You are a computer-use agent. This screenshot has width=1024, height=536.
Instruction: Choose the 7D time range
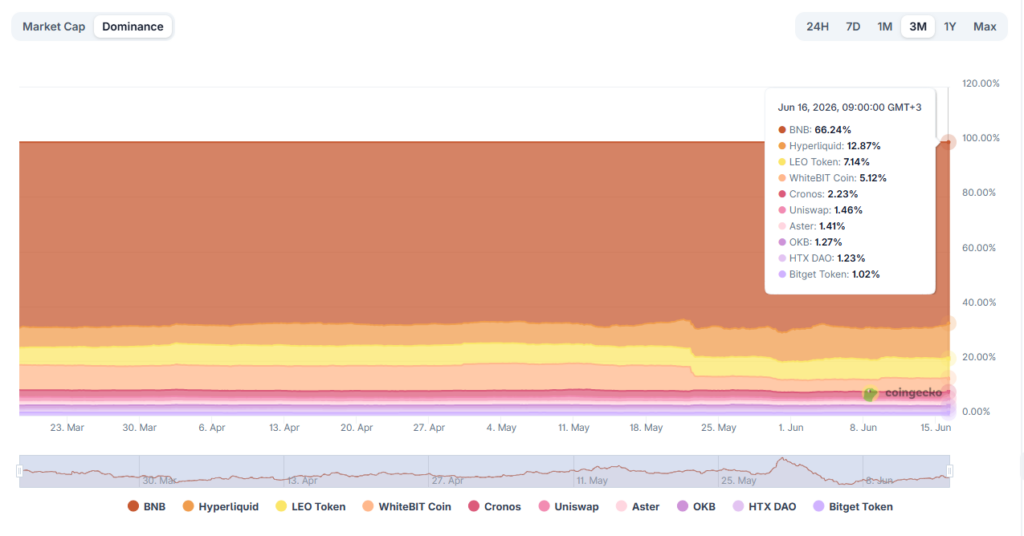[853, 27]
